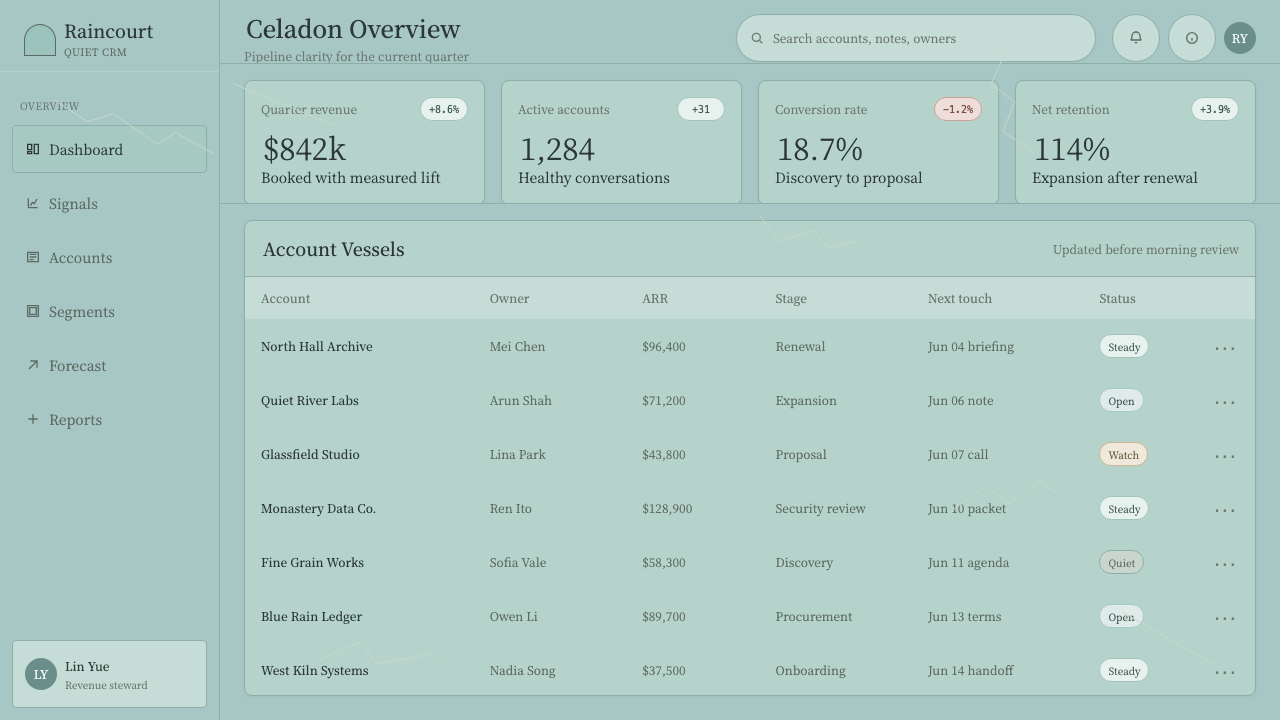Click the Quiet status badge for Fine Grain Works
Screen dimensions: 1280x720
(x=1121, y=562)
